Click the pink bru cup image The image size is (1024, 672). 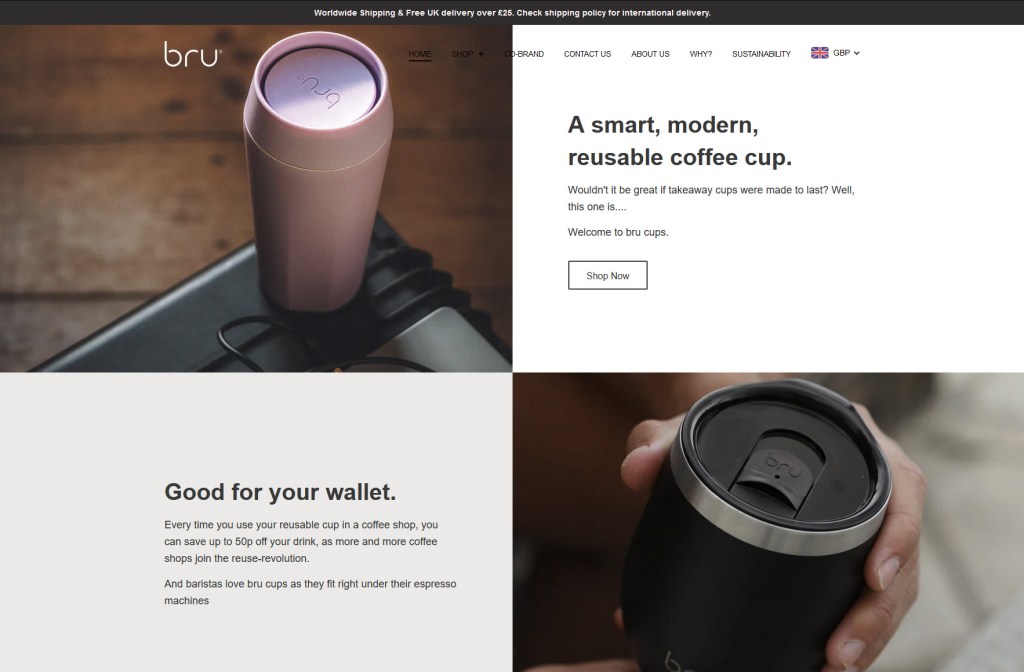click(256, 199)
